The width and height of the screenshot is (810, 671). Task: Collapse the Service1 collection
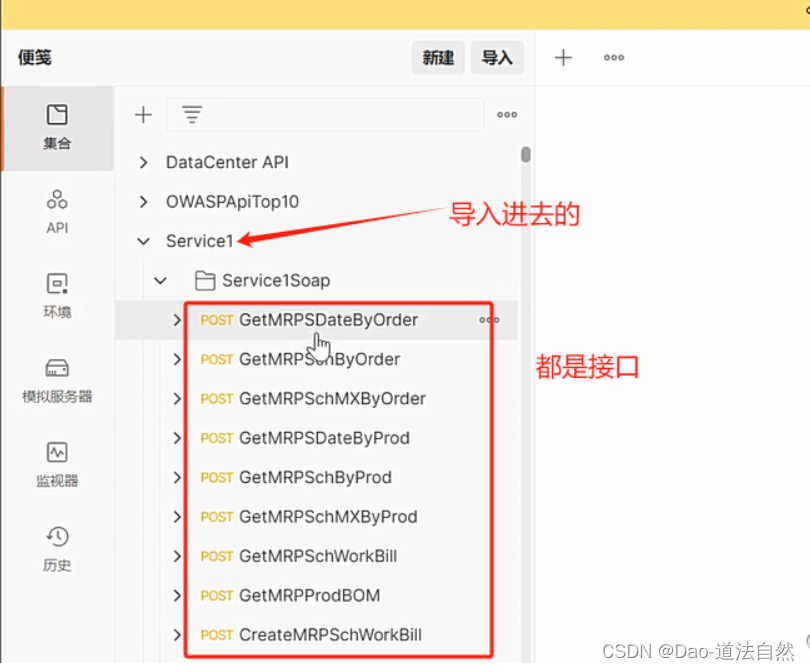(x=143, y=241)
